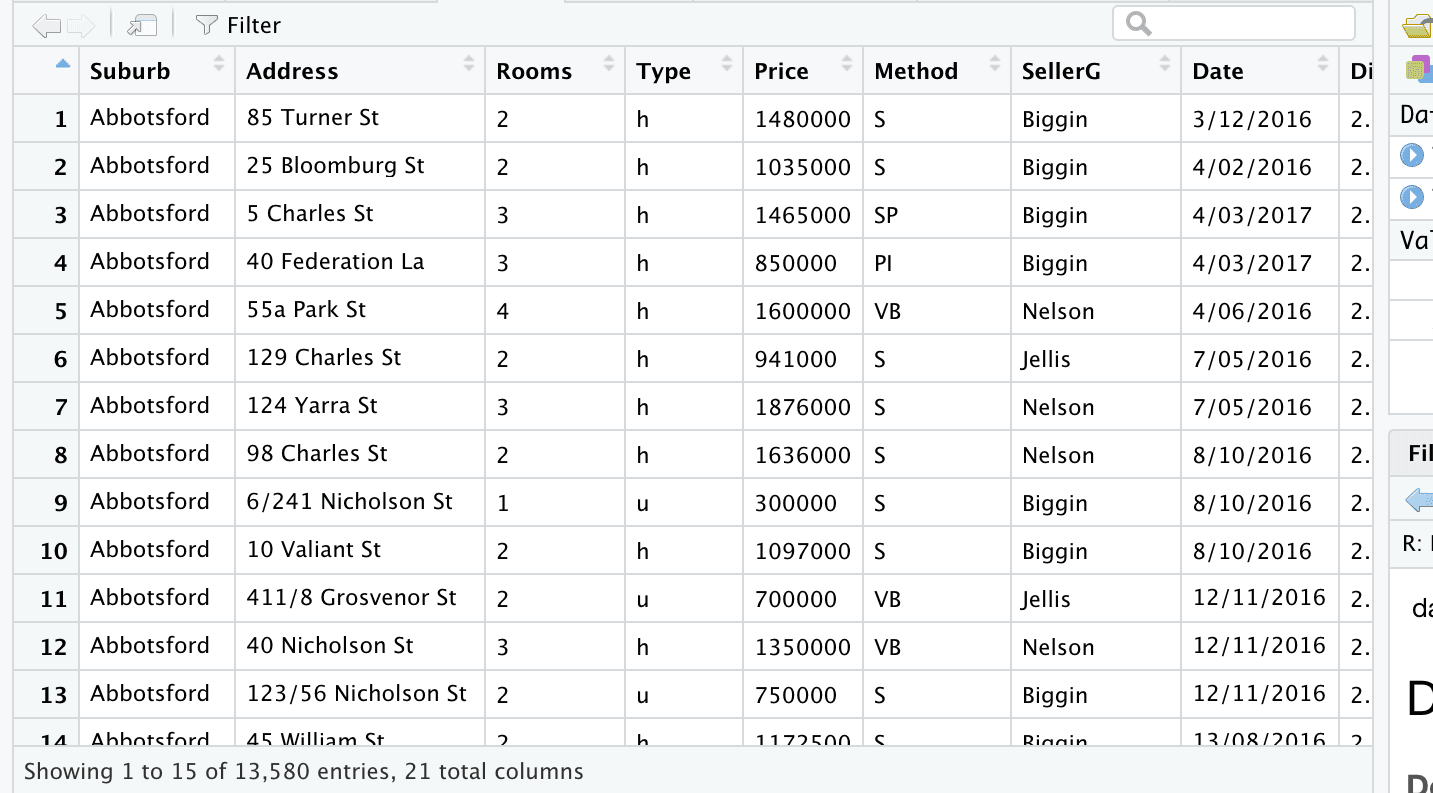Viewport: 1433px width, 793px height.
Task: Click the Method column header
Action: (x=937, y=70)
